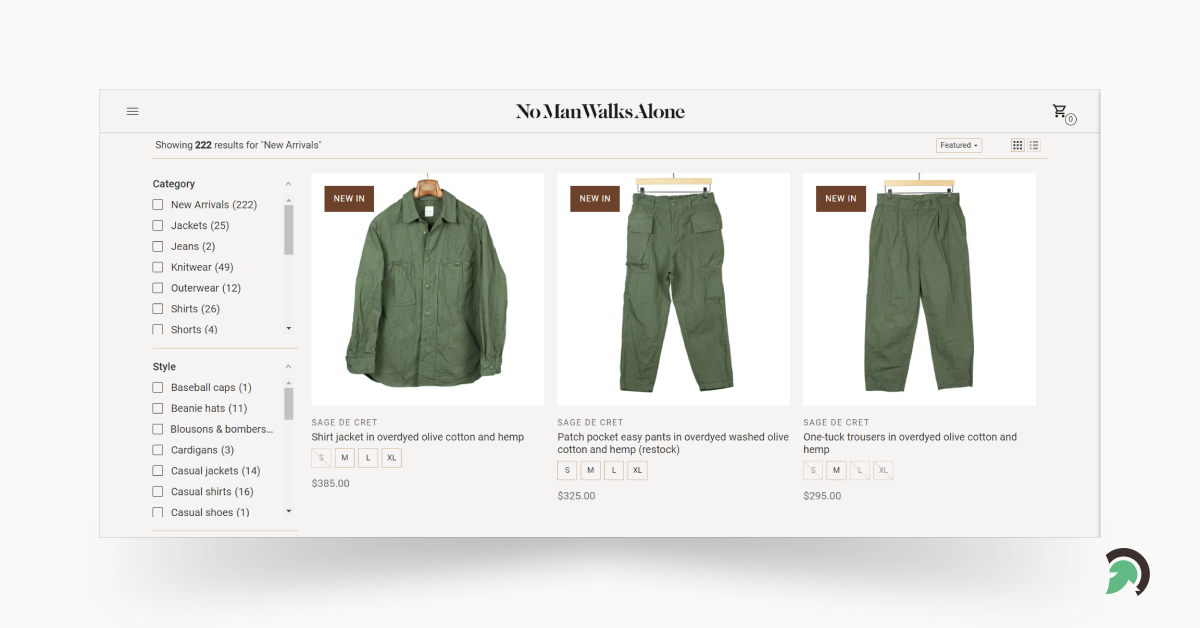The height and width of the screenshot is (628, 1200).
Task: Click the one-tuck trousers product image
Action: click(x=918, y=289)
